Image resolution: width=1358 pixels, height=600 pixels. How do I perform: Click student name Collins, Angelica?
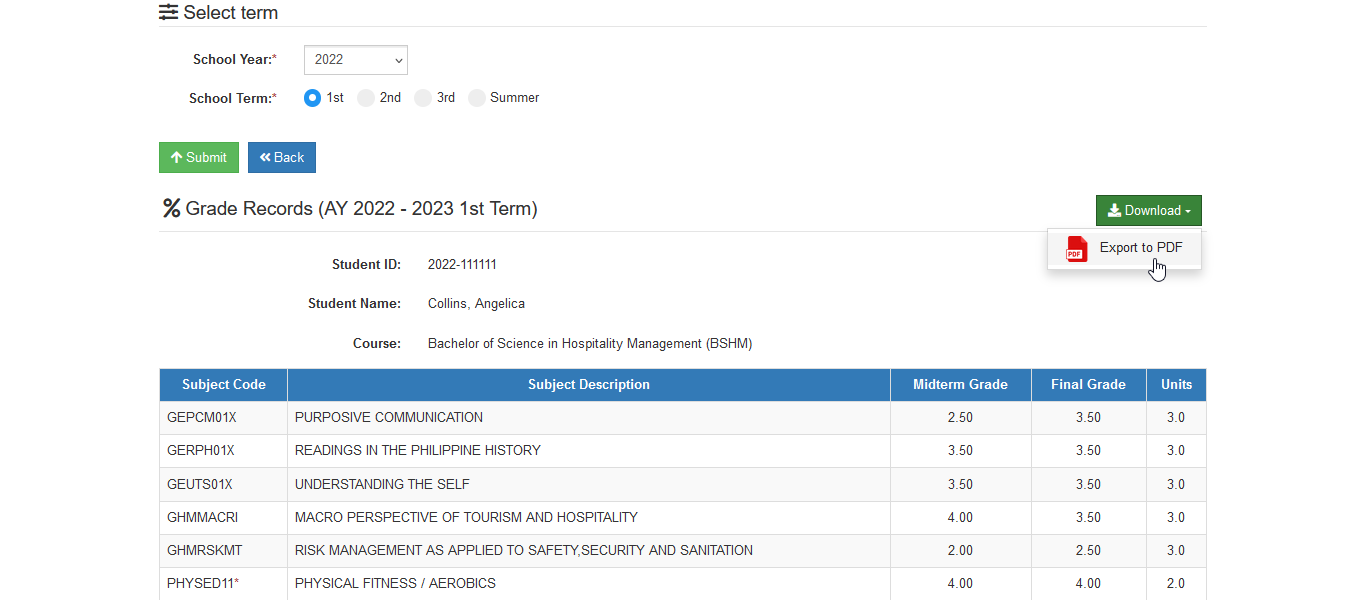(x=476, y=304)
